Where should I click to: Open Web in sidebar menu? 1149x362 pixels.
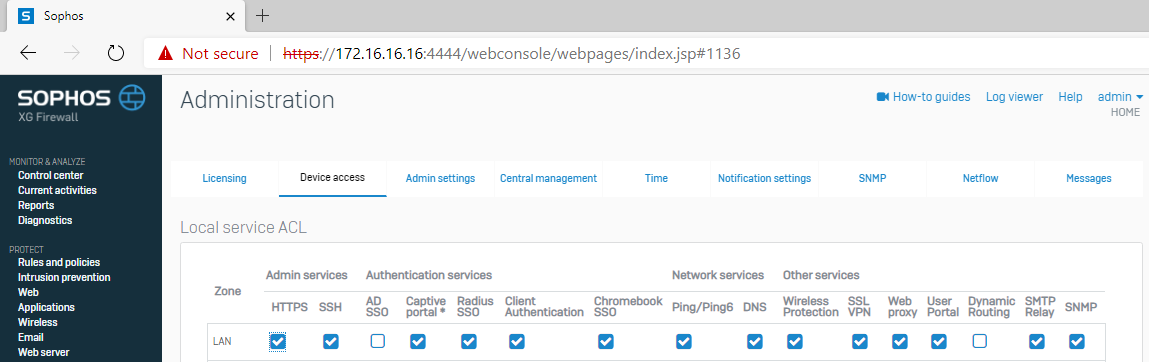pyautogui.click(x=29, y=292)
